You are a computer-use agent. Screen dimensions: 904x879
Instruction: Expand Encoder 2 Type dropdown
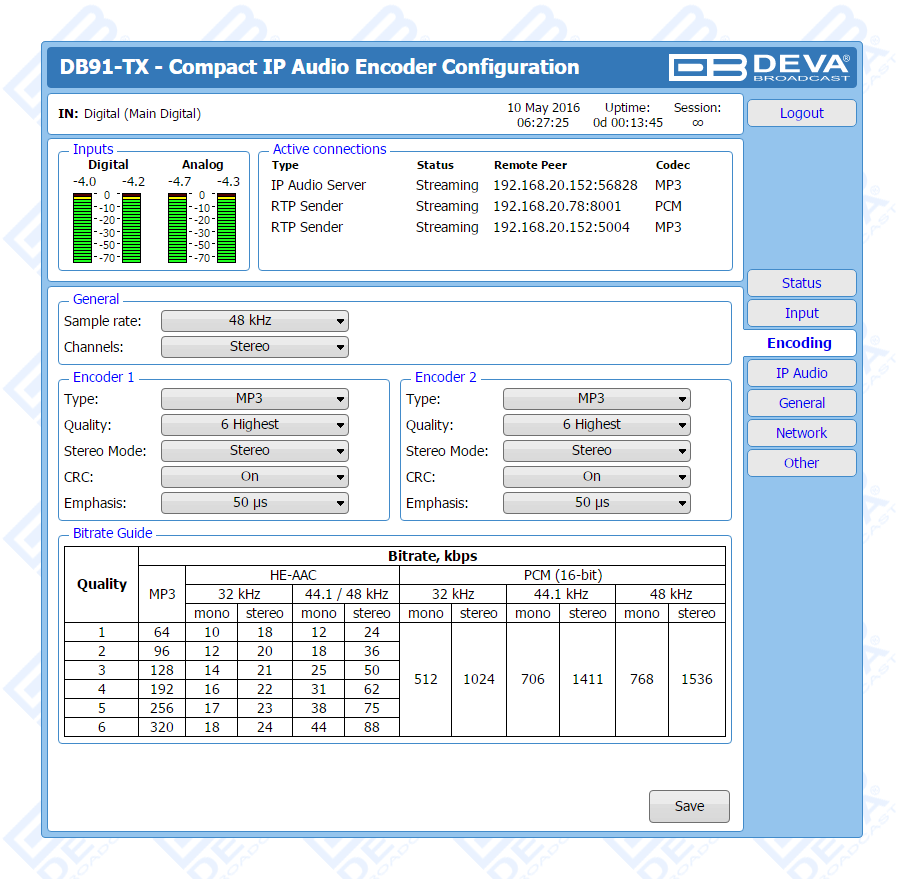coord(596,399)
